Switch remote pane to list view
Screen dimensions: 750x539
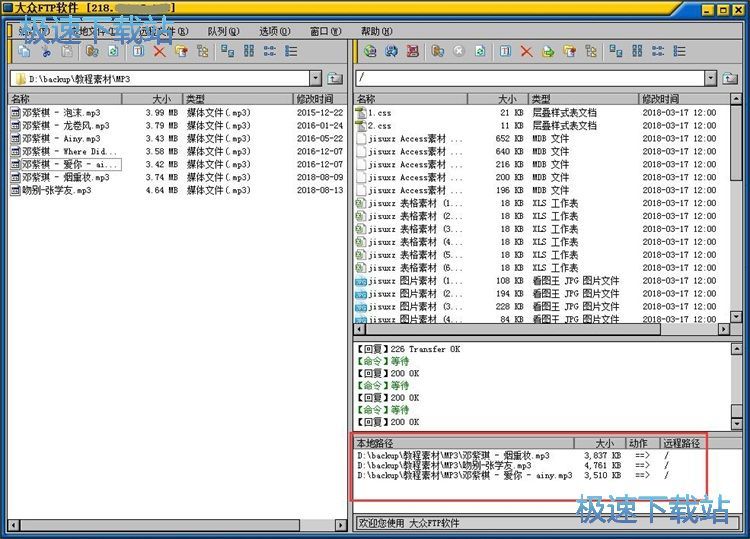[x=658, y=51]
